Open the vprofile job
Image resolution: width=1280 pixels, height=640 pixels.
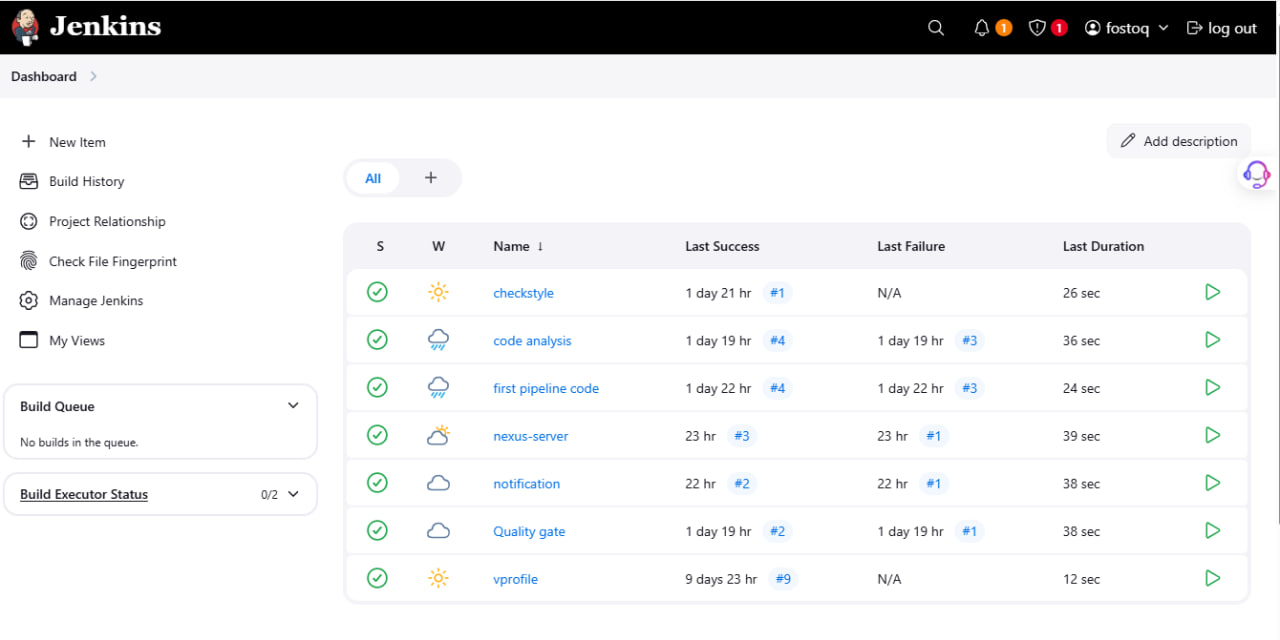pyautogui.click(x=515, y=579)
